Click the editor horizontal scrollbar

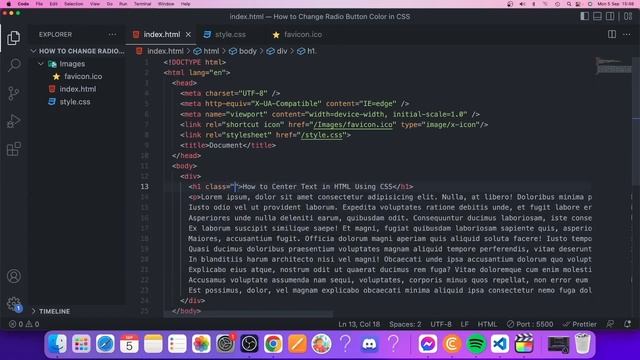(248, 315)
